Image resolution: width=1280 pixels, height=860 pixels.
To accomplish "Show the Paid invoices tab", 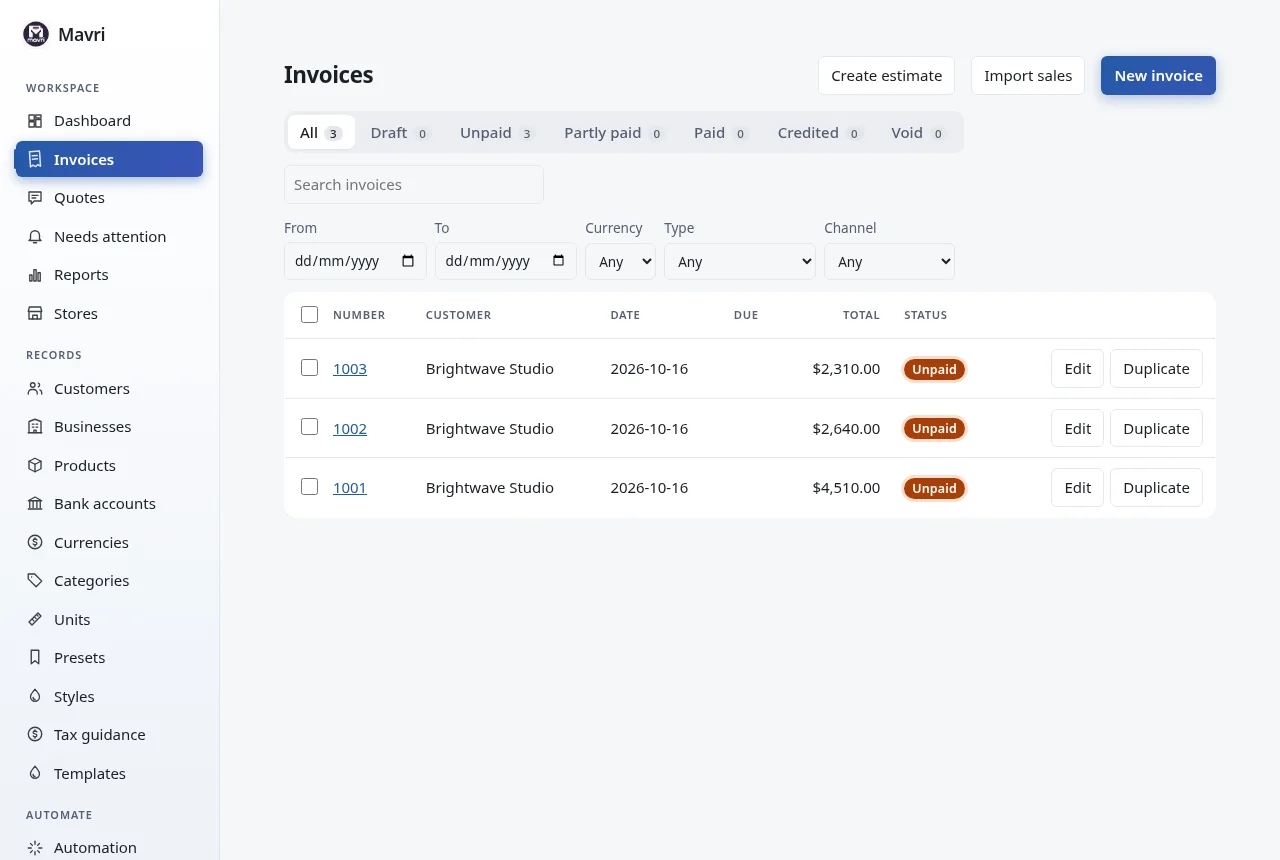I will 722,133.
